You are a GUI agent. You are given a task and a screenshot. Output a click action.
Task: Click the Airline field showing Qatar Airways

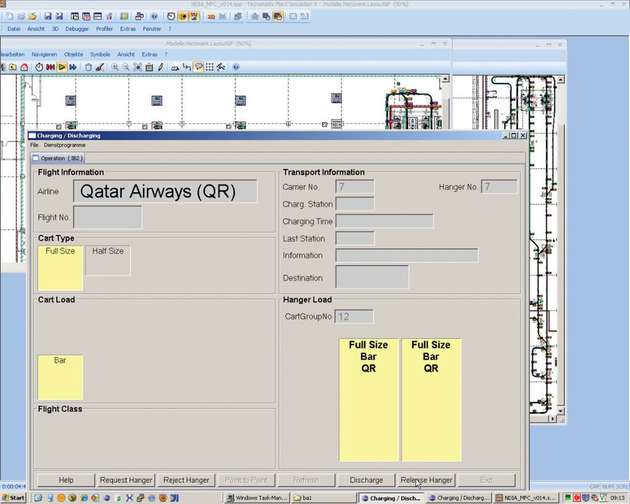point(165,191)
